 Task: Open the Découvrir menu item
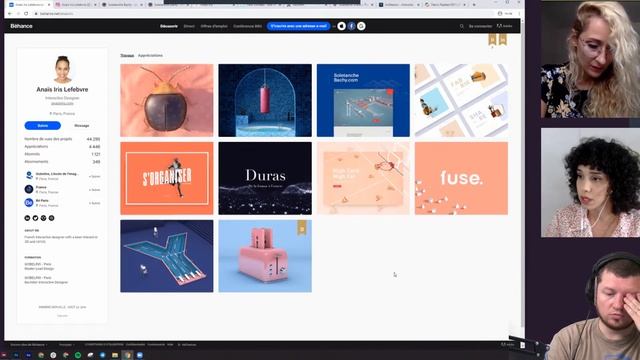[x=169, y=26]
